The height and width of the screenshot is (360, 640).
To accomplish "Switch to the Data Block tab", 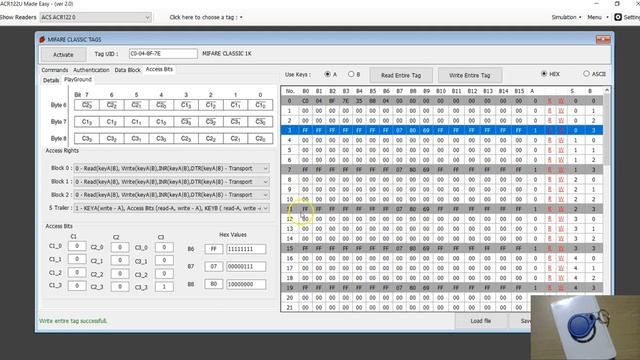I will coord(127,70).
